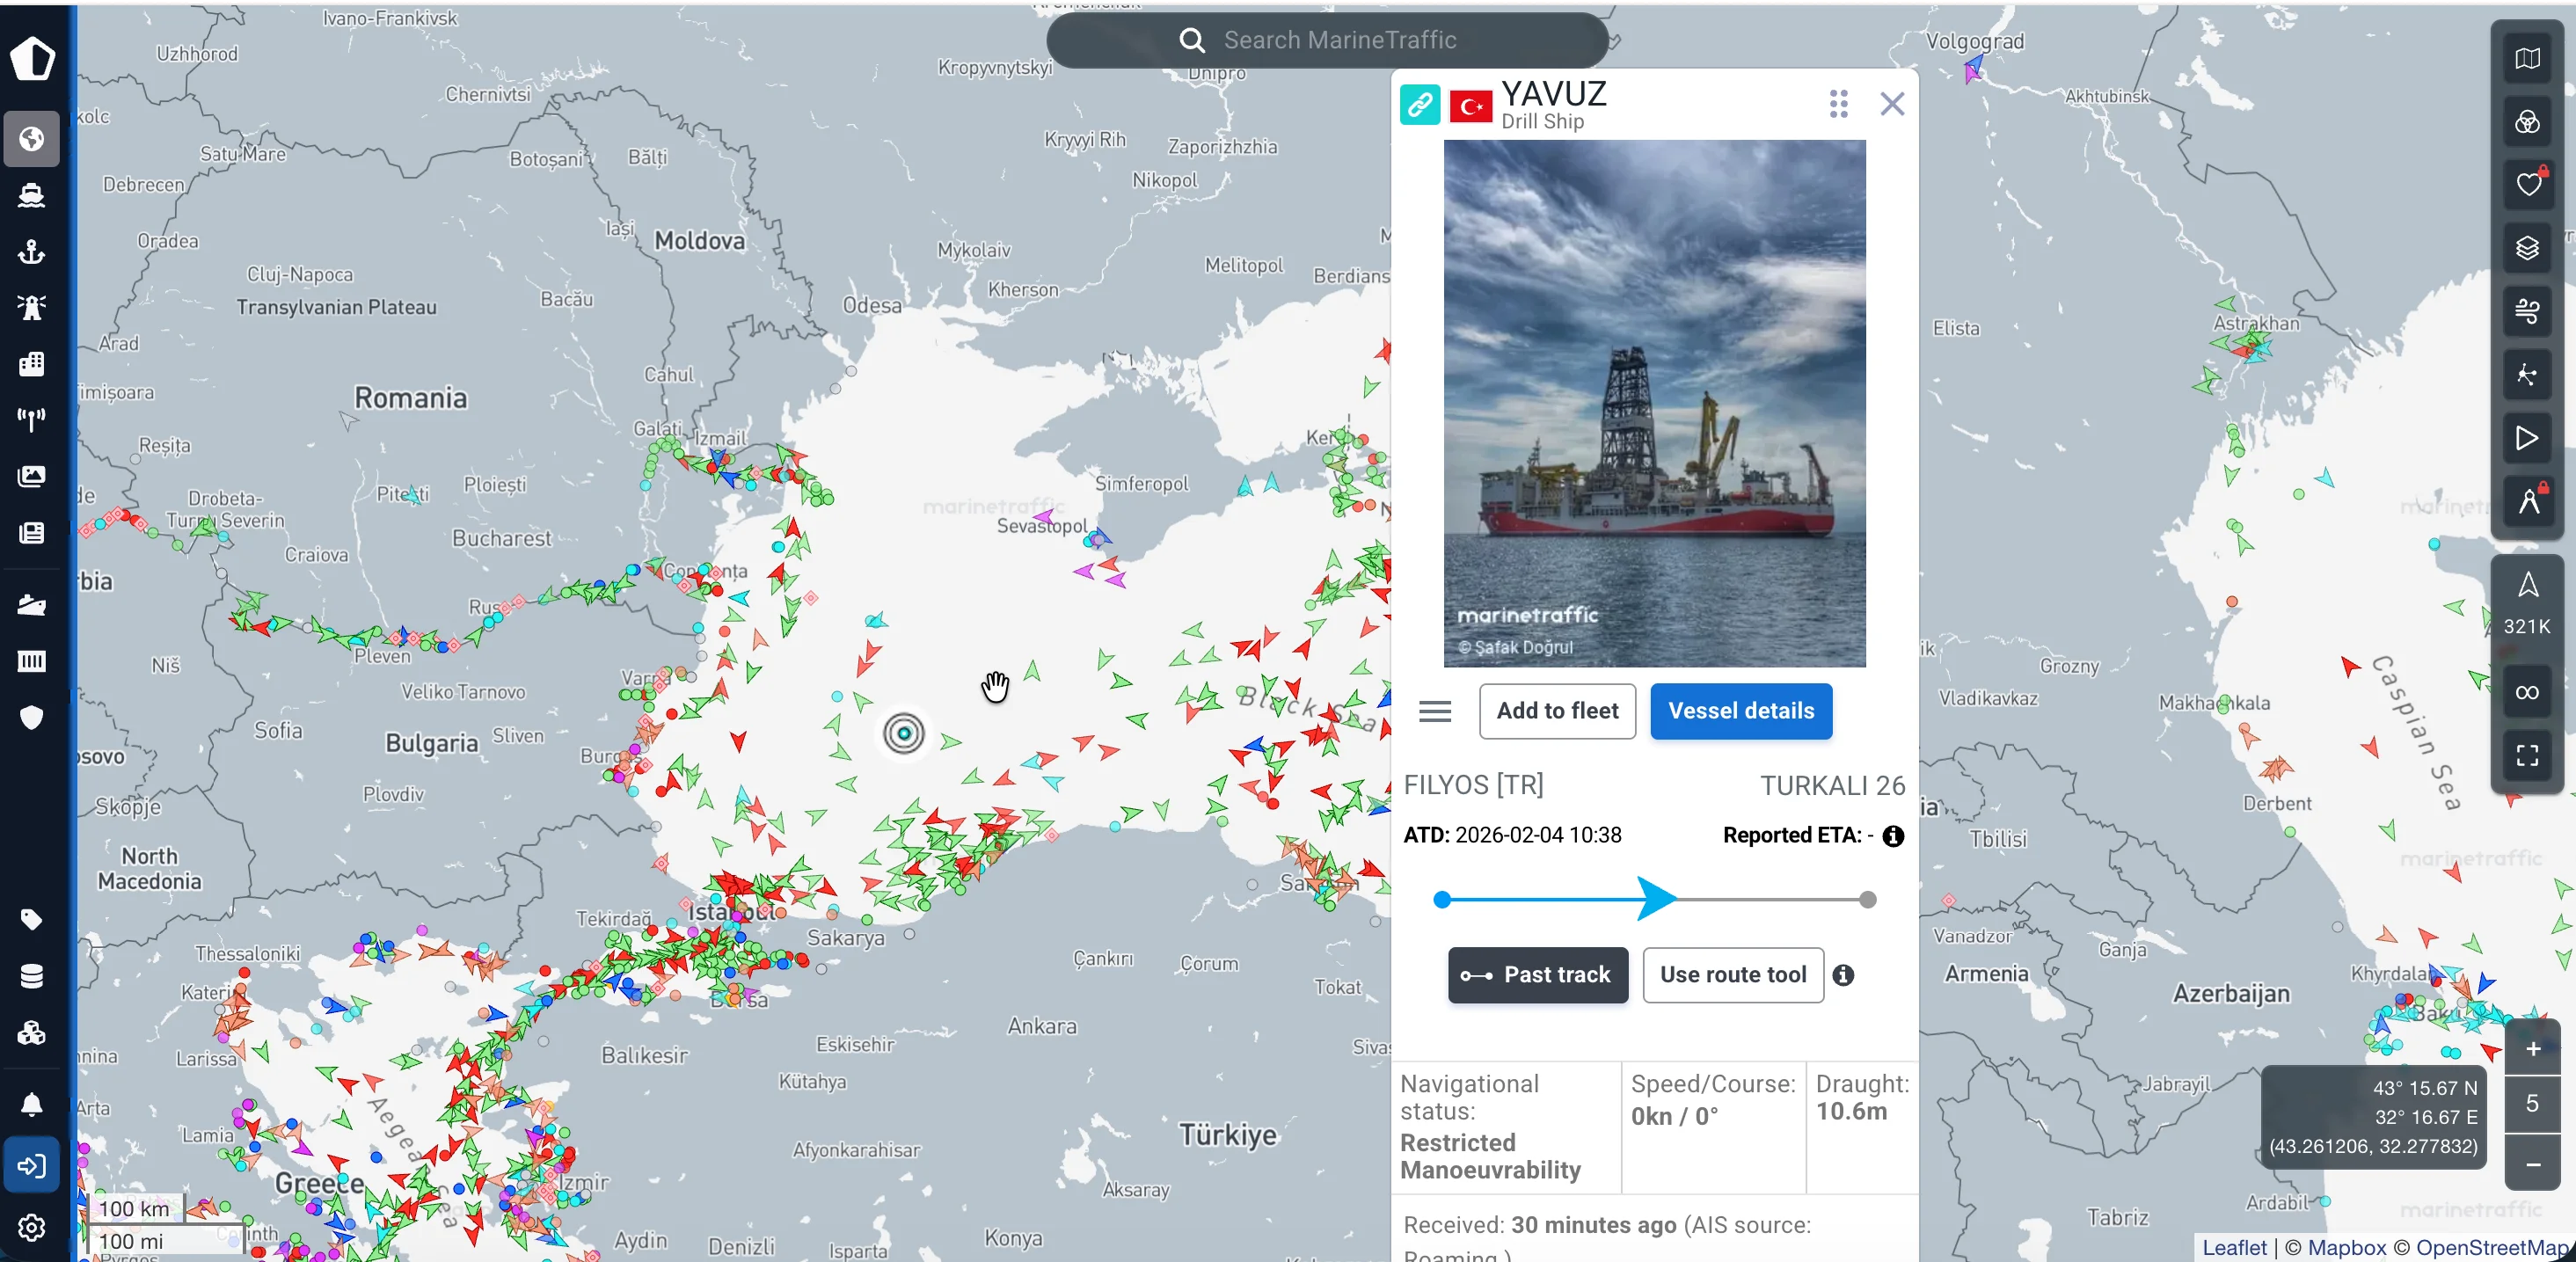The height and width of the screenshot is (1262, 2576).
Task: Open the hamburger menu in vessel panel
Action: [x=1435, y=711]
